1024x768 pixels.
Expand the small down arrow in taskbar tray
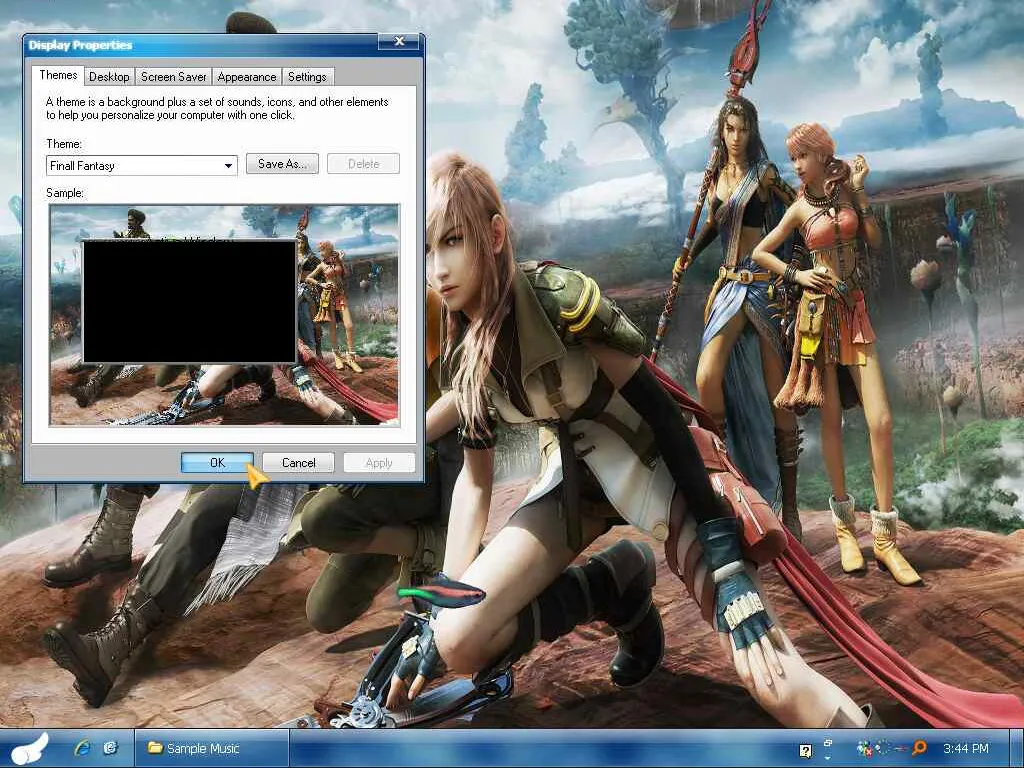coord(828,758)
